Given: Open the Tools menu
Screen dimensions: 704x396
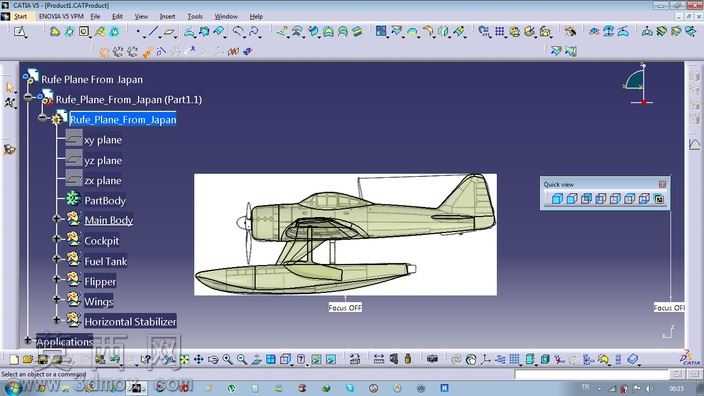Looking at the screenshot, I should (194, 17).
